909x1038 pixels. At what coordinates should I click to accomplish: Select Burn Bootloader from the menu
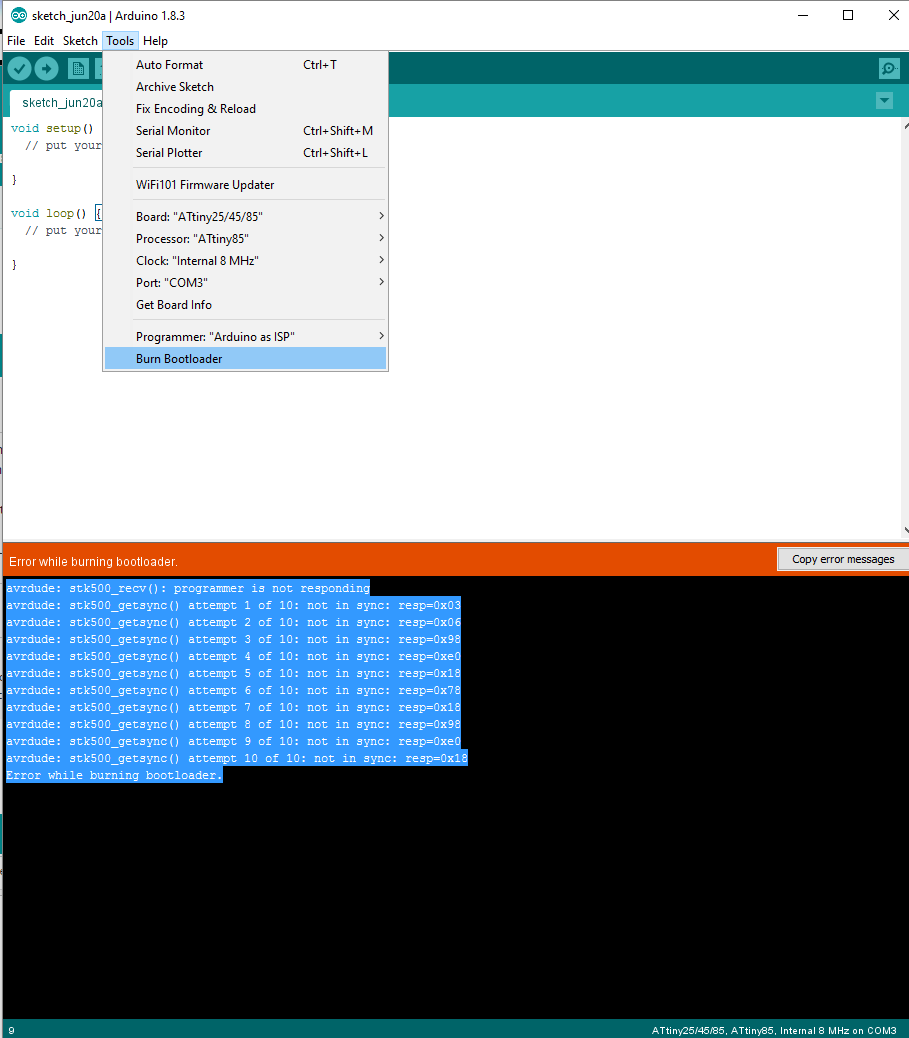tap(180, 358)
